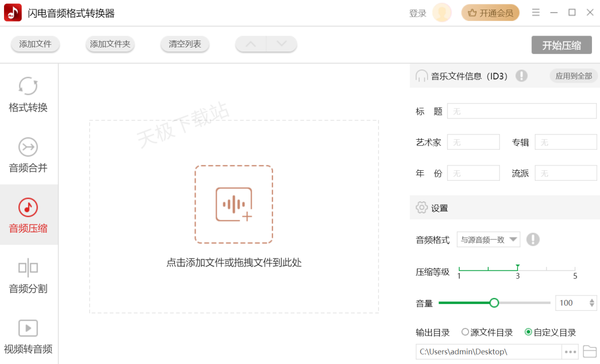
Task: Open the 格式转换 format conversion section
Action: [x=28, y=95]
